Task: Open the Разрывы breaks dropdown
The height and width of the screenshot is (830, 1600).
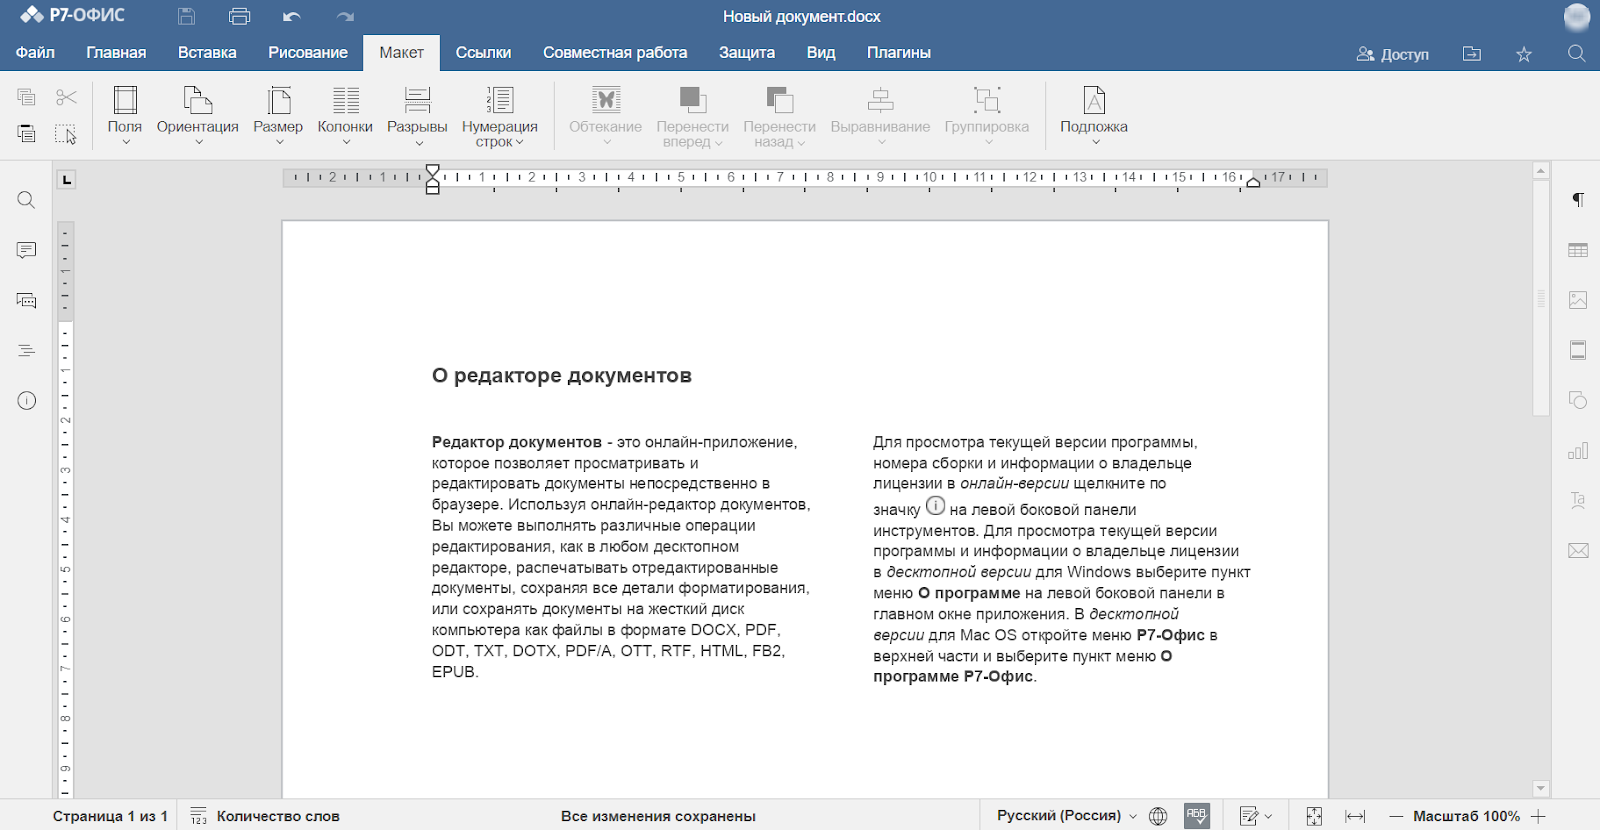Action: click(x=417, y=116)
